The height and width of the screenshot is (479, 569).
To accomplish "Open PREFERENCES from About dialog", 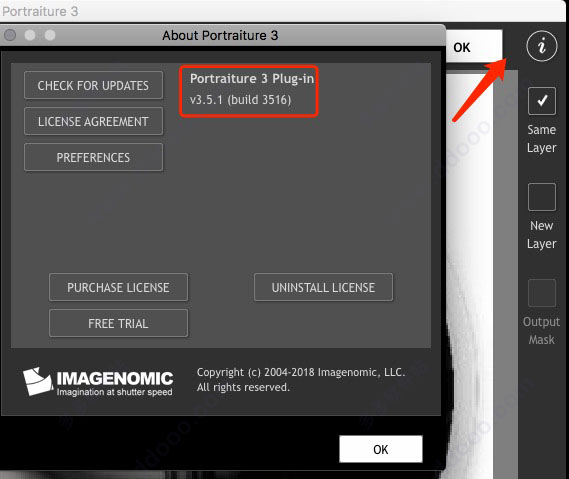I will click(x=93, y=157).
